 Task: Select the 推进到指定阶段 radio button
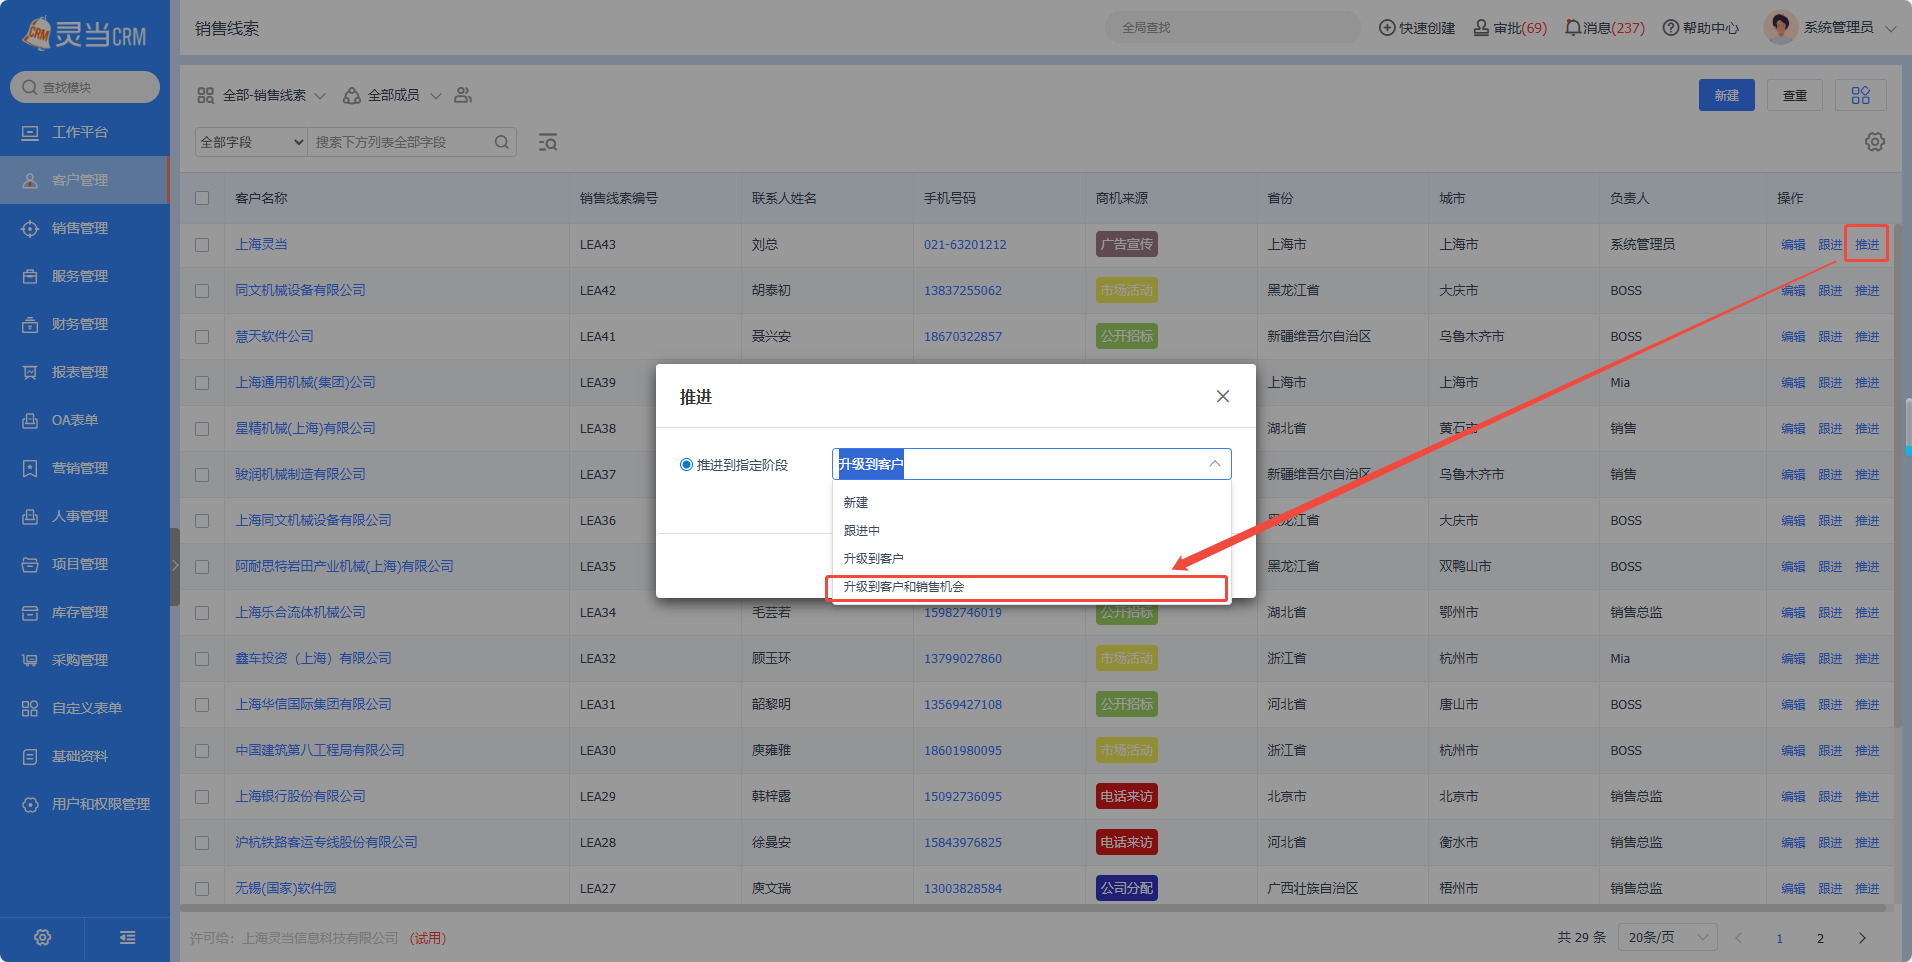tap(686, 465)
